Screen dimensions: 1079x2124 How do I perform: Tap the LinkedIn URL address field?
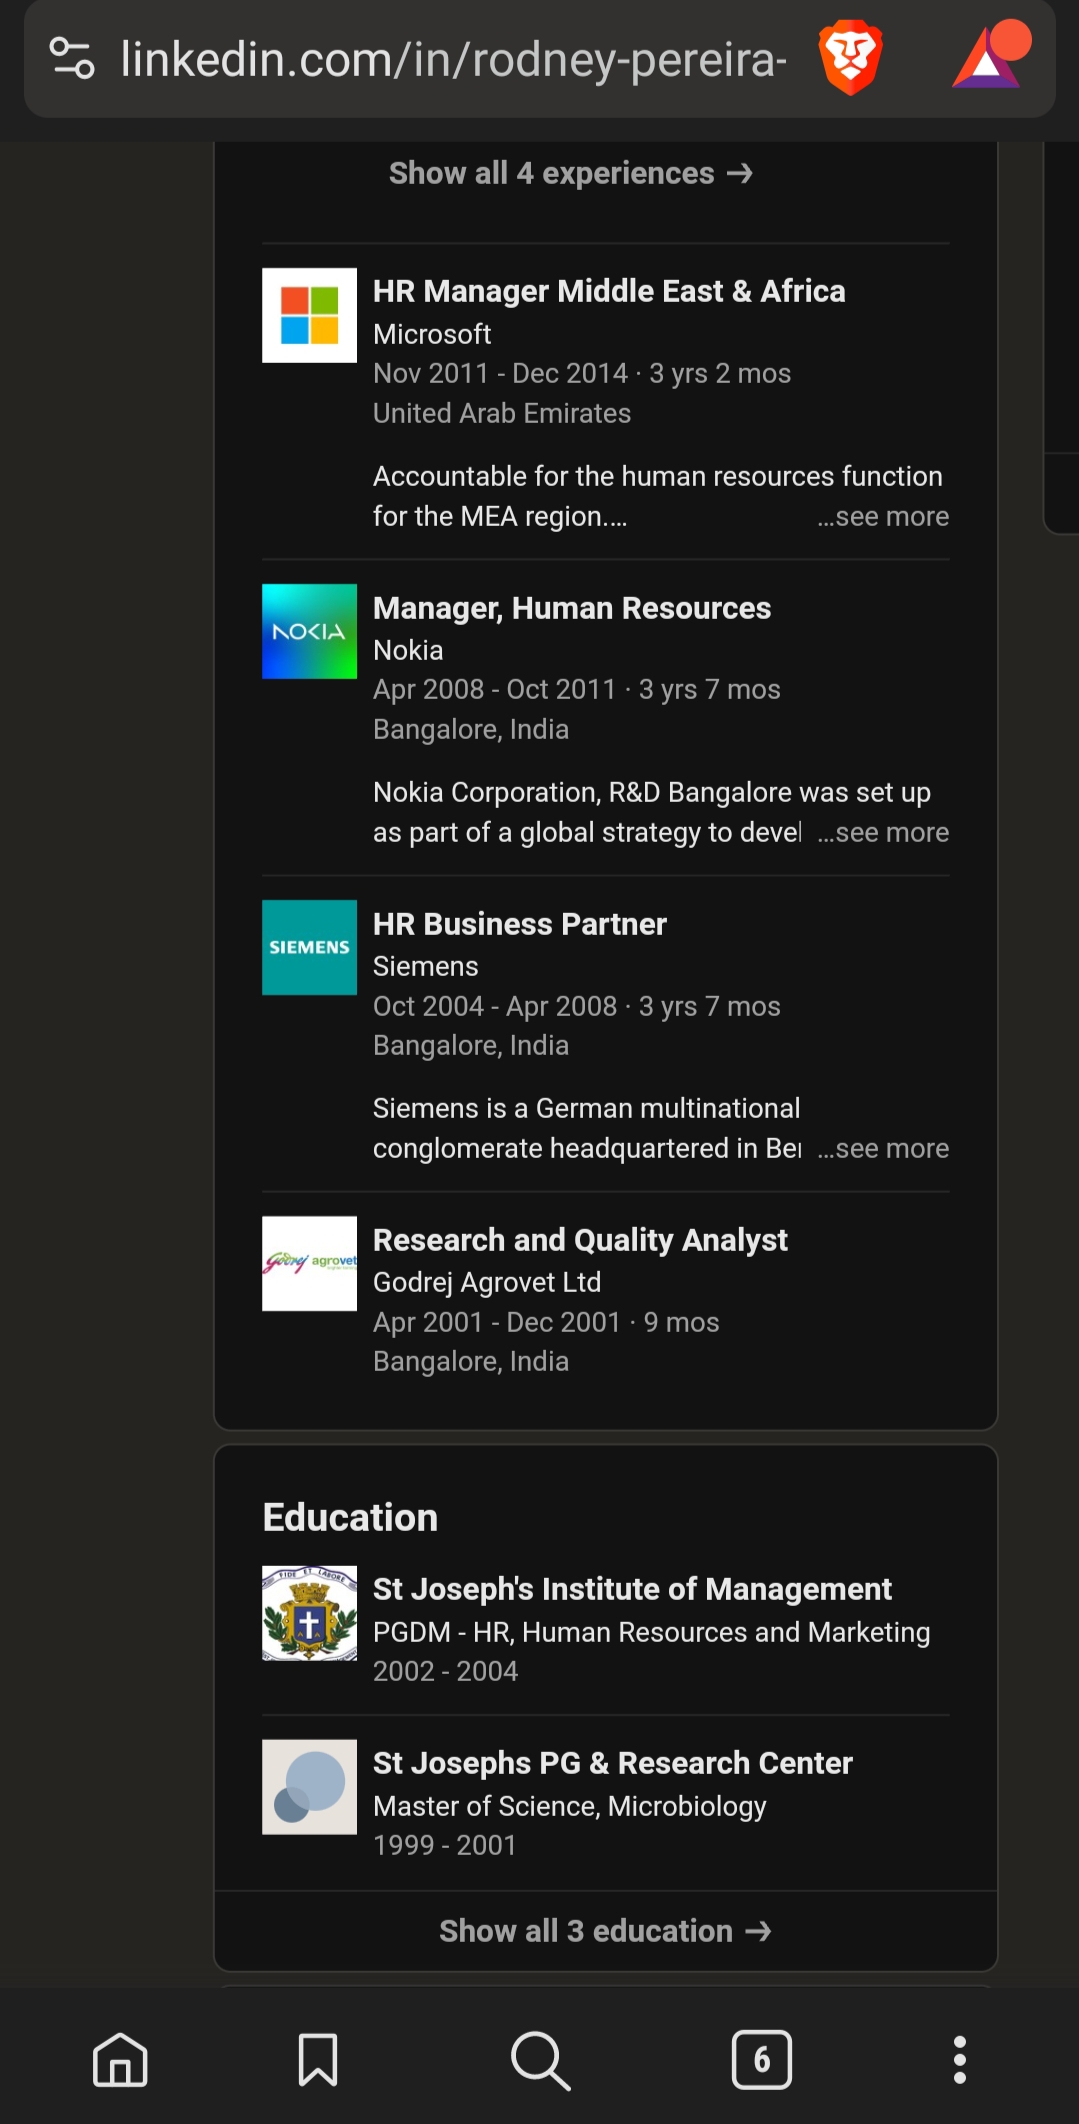[x=452, y=60]
